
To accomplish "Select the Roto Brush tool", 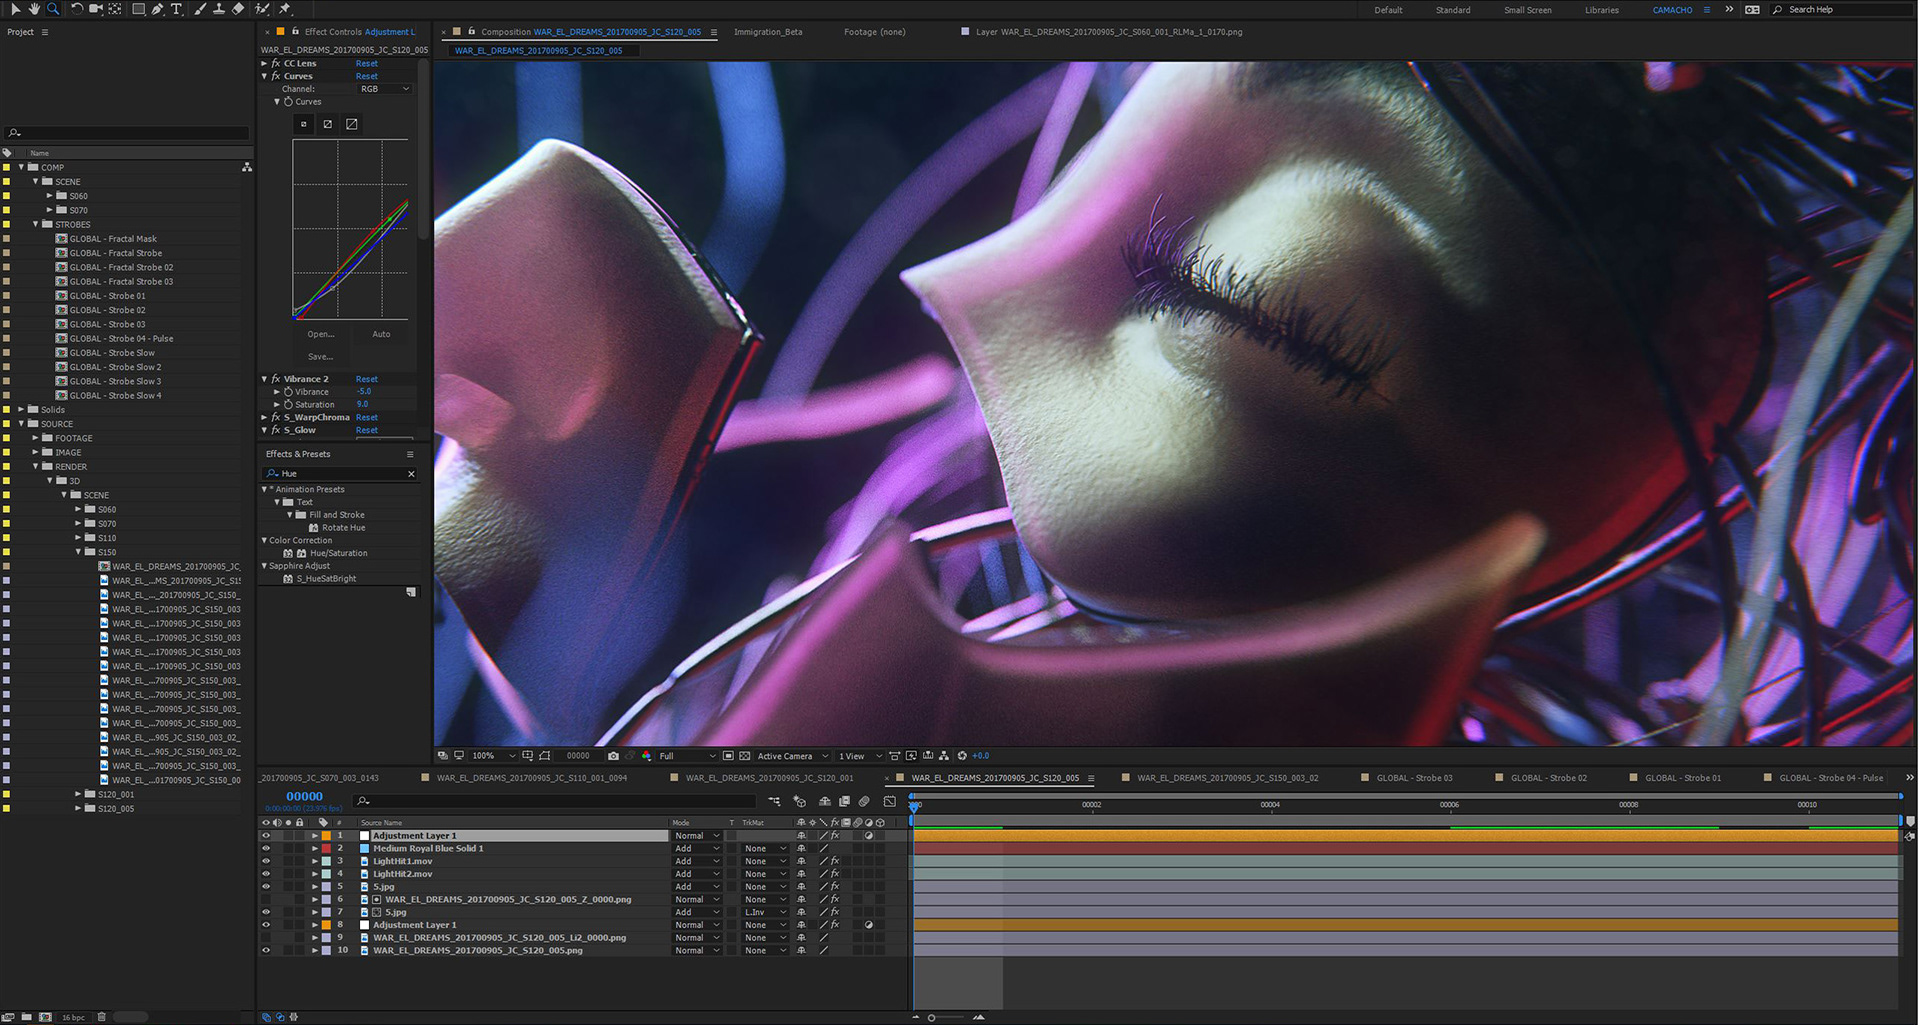I will pyautogui.click(x=262, y=9).
